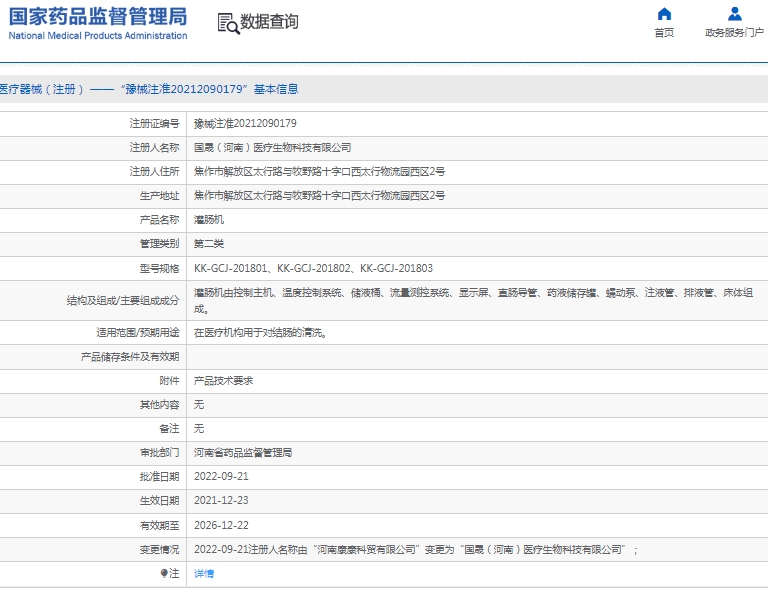The image size is (768, 592).
Task: Go to 首页 text link
Action: coord(664,32)
